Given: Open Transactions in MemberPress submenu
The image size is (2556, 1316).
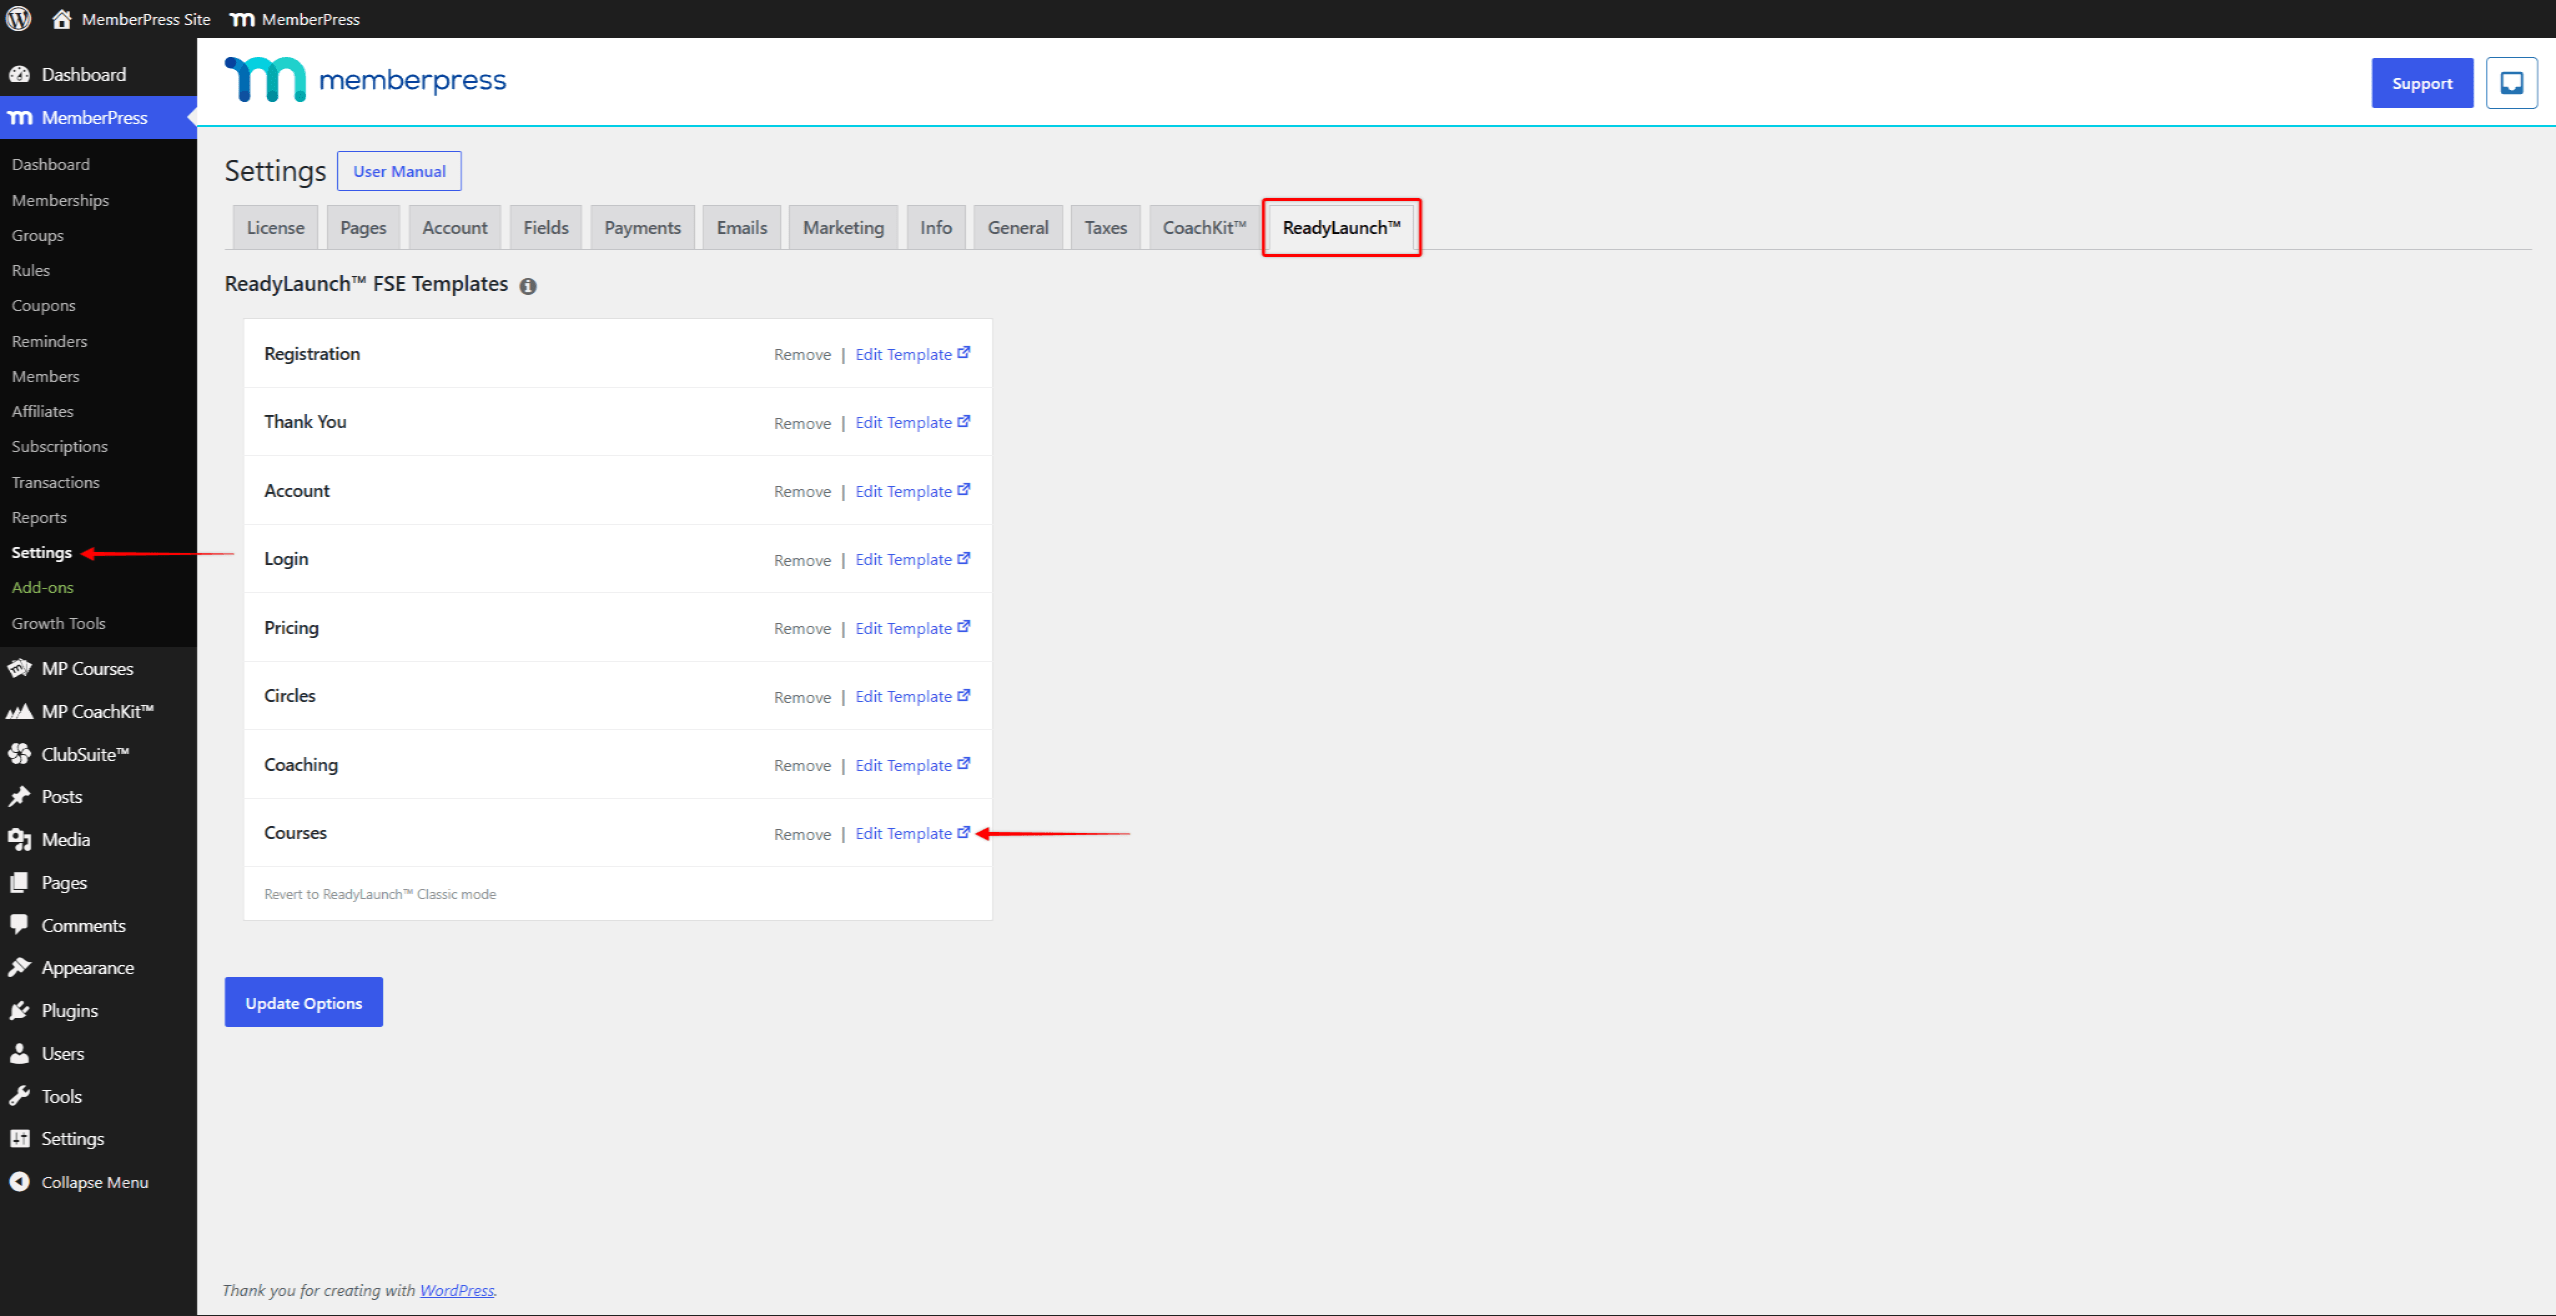Looking at the screenshot, I should tap(56, 482).
